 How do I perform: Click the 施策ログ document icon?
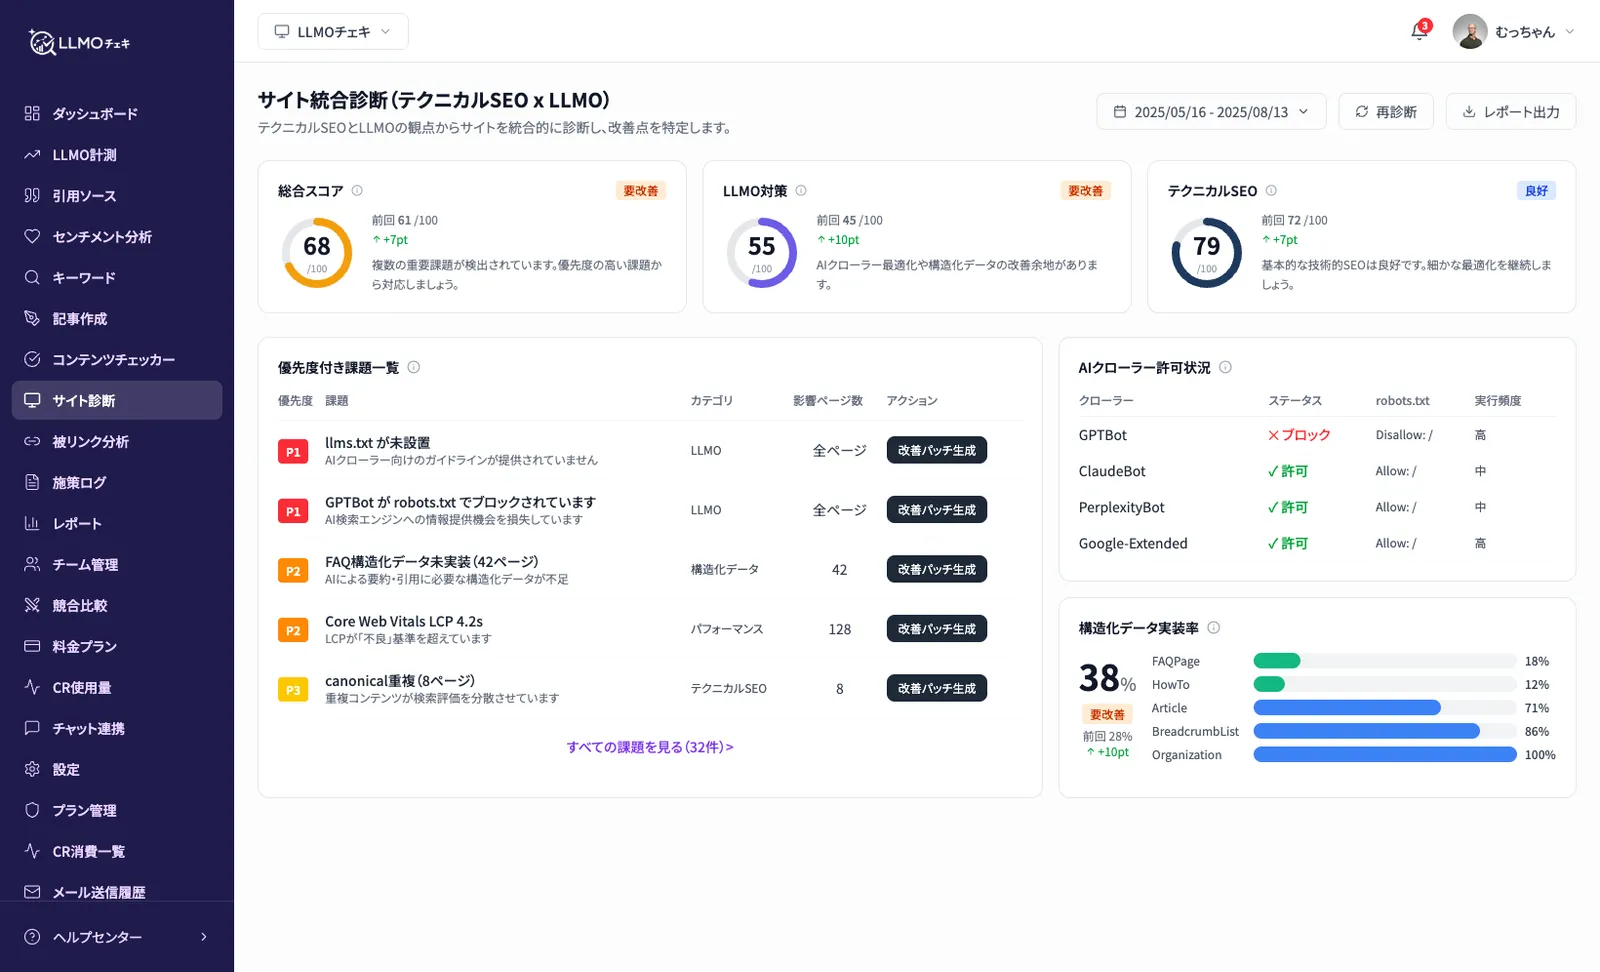[x=32, y=482]
